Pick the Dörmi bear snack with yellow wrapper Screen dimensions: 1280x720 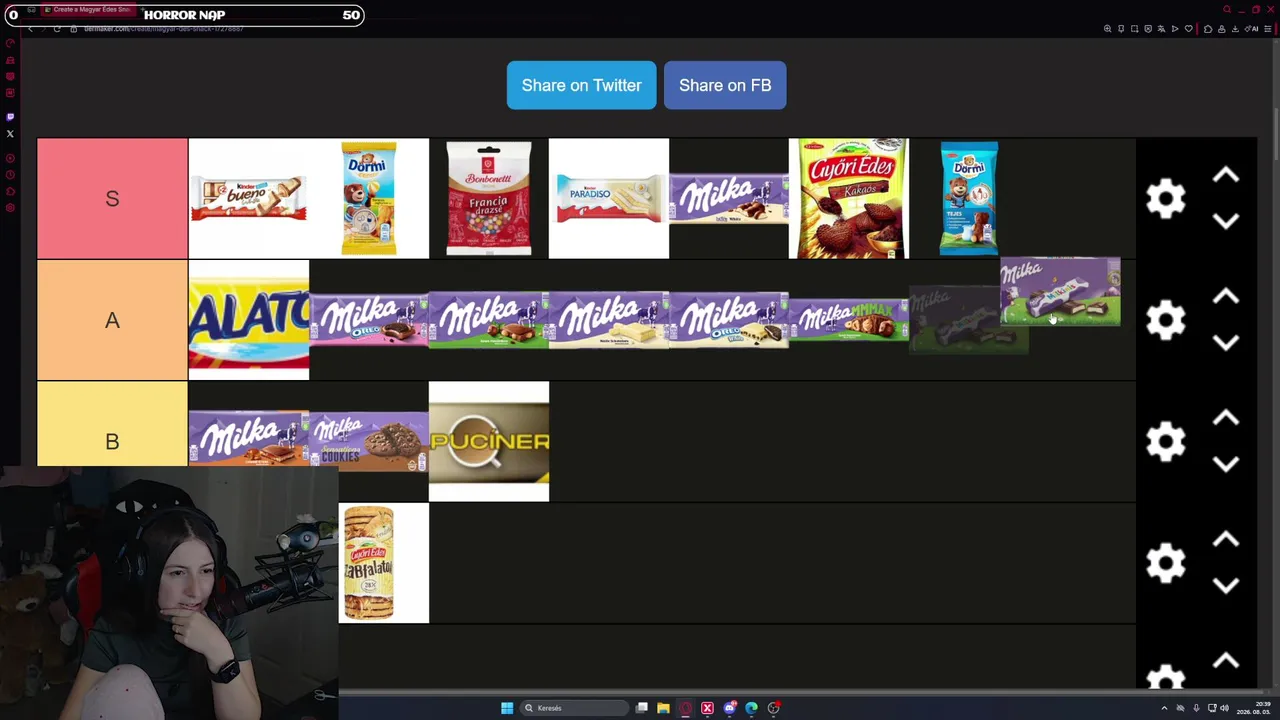pos(369,198)
